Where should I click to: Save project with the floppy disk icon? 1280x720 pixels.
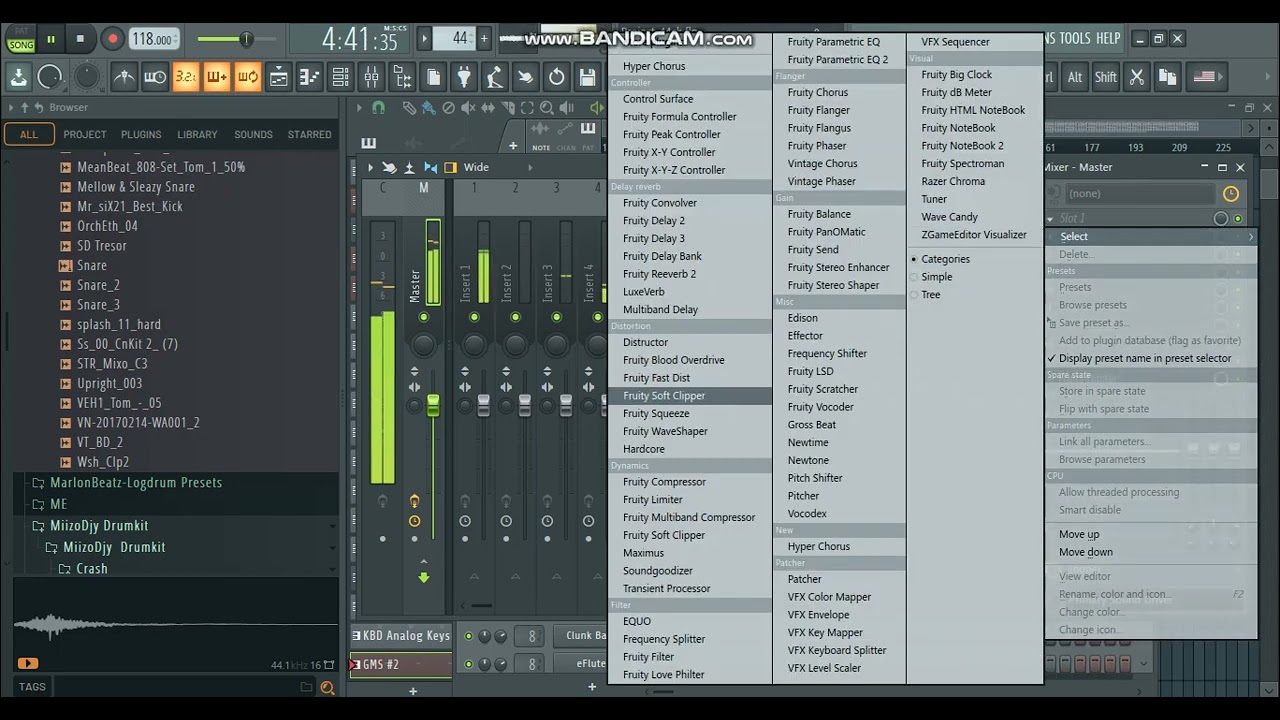click(x=588, y=77)
